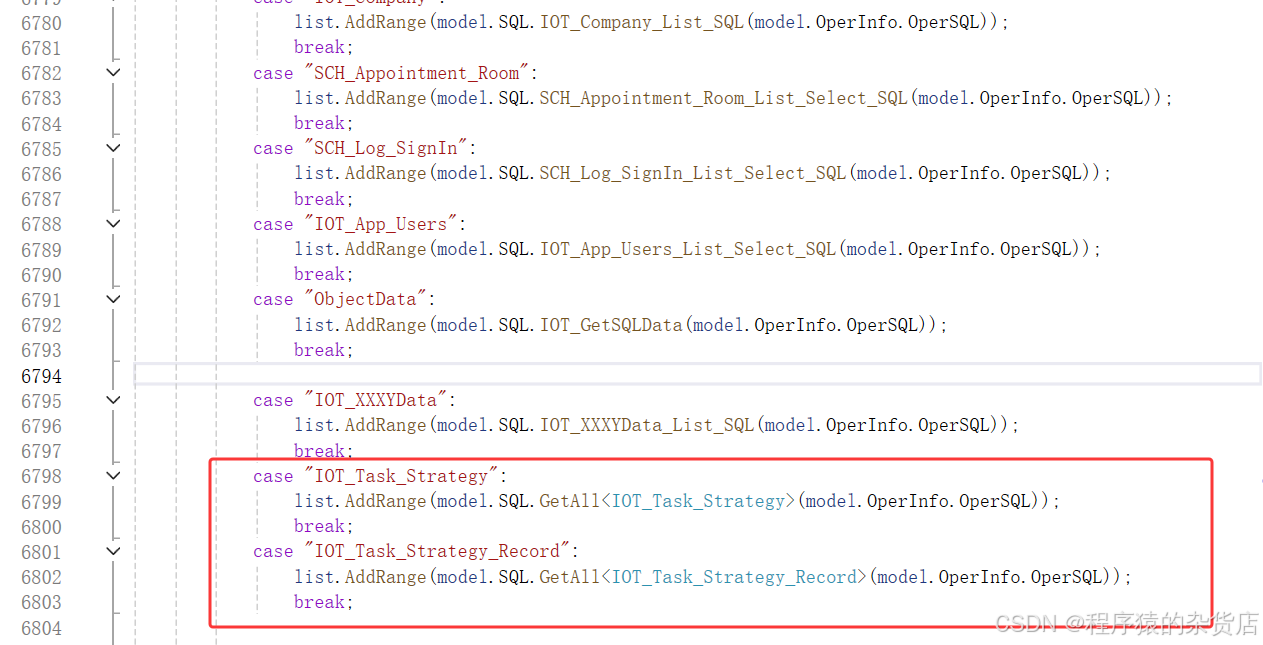Click IOT_Task_Strategy_Record type in GetAll on line 6802
The width and height of the screenshot is (1263, 645).
tap(734, 577)
